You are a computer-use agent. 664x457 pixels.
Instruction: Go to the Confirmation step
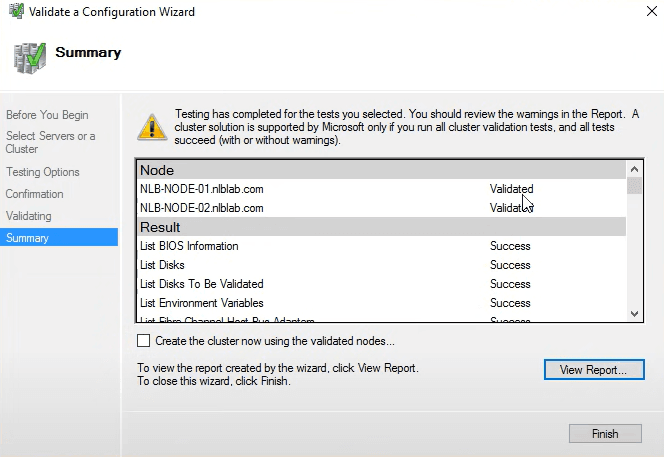coord(35,194)
